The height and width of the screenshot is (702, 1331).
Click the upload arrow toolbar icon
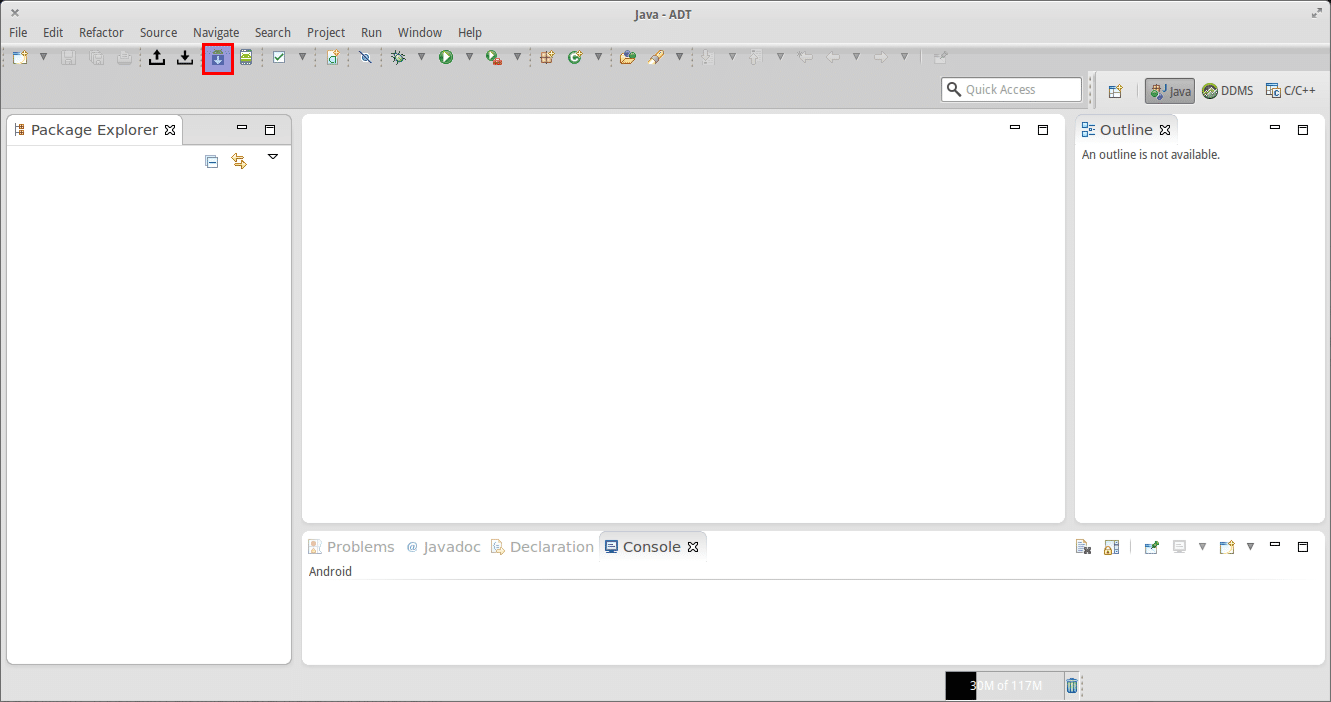(157, 58)
